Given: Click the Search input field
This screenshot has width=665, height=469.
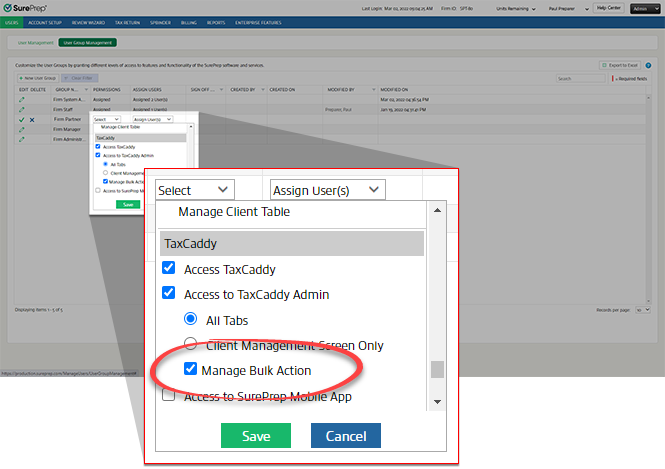Looking at the screenshot, I should tap(580, 78).
